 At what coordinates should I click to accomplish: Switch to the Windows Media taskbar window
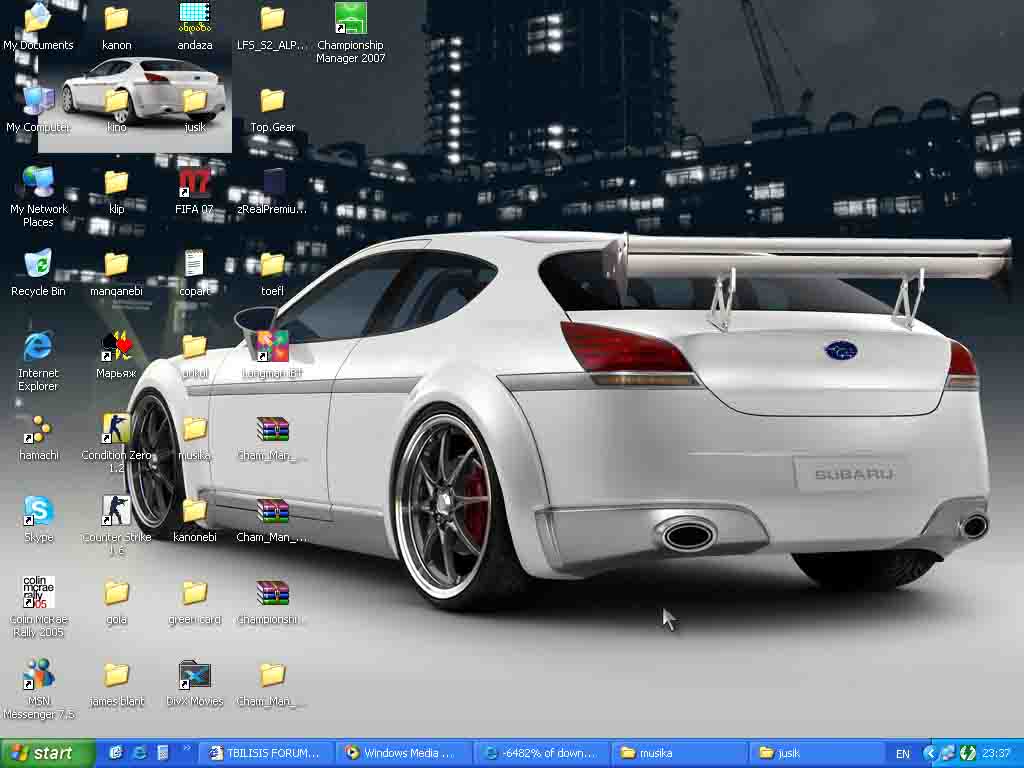(400, 753)
